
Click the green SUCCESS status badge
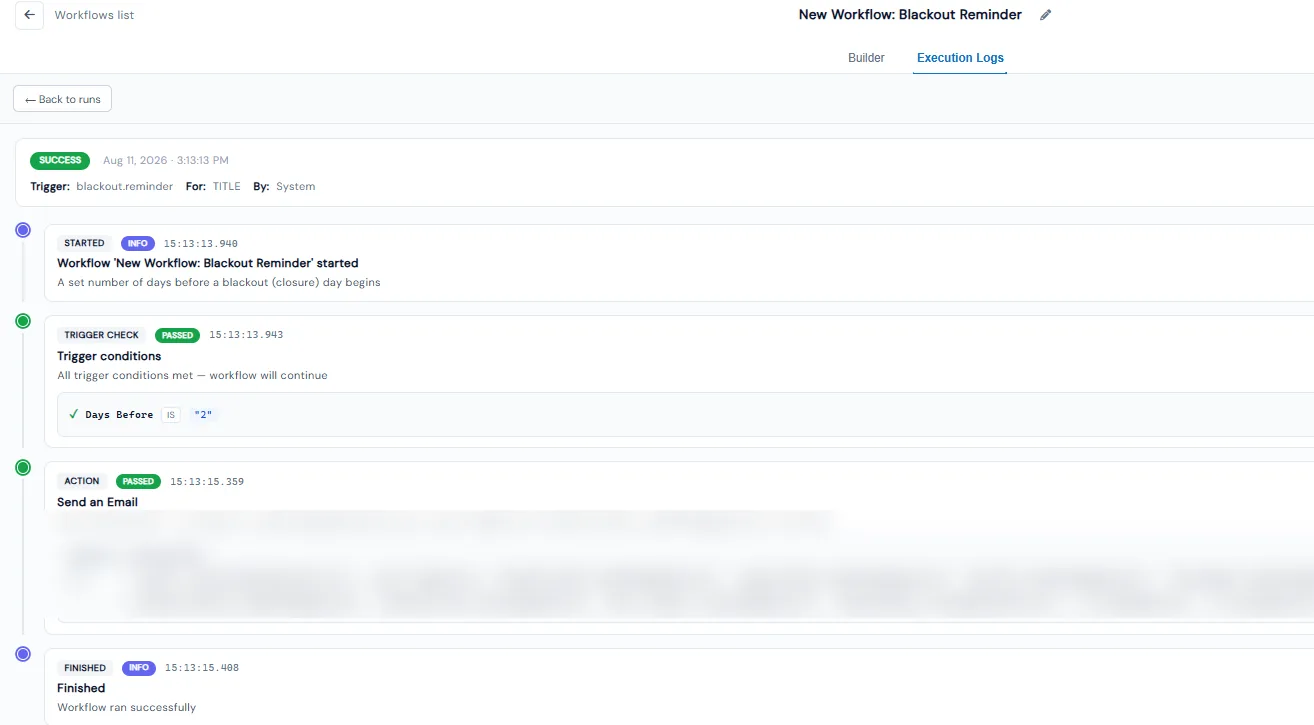coord(60,160)
